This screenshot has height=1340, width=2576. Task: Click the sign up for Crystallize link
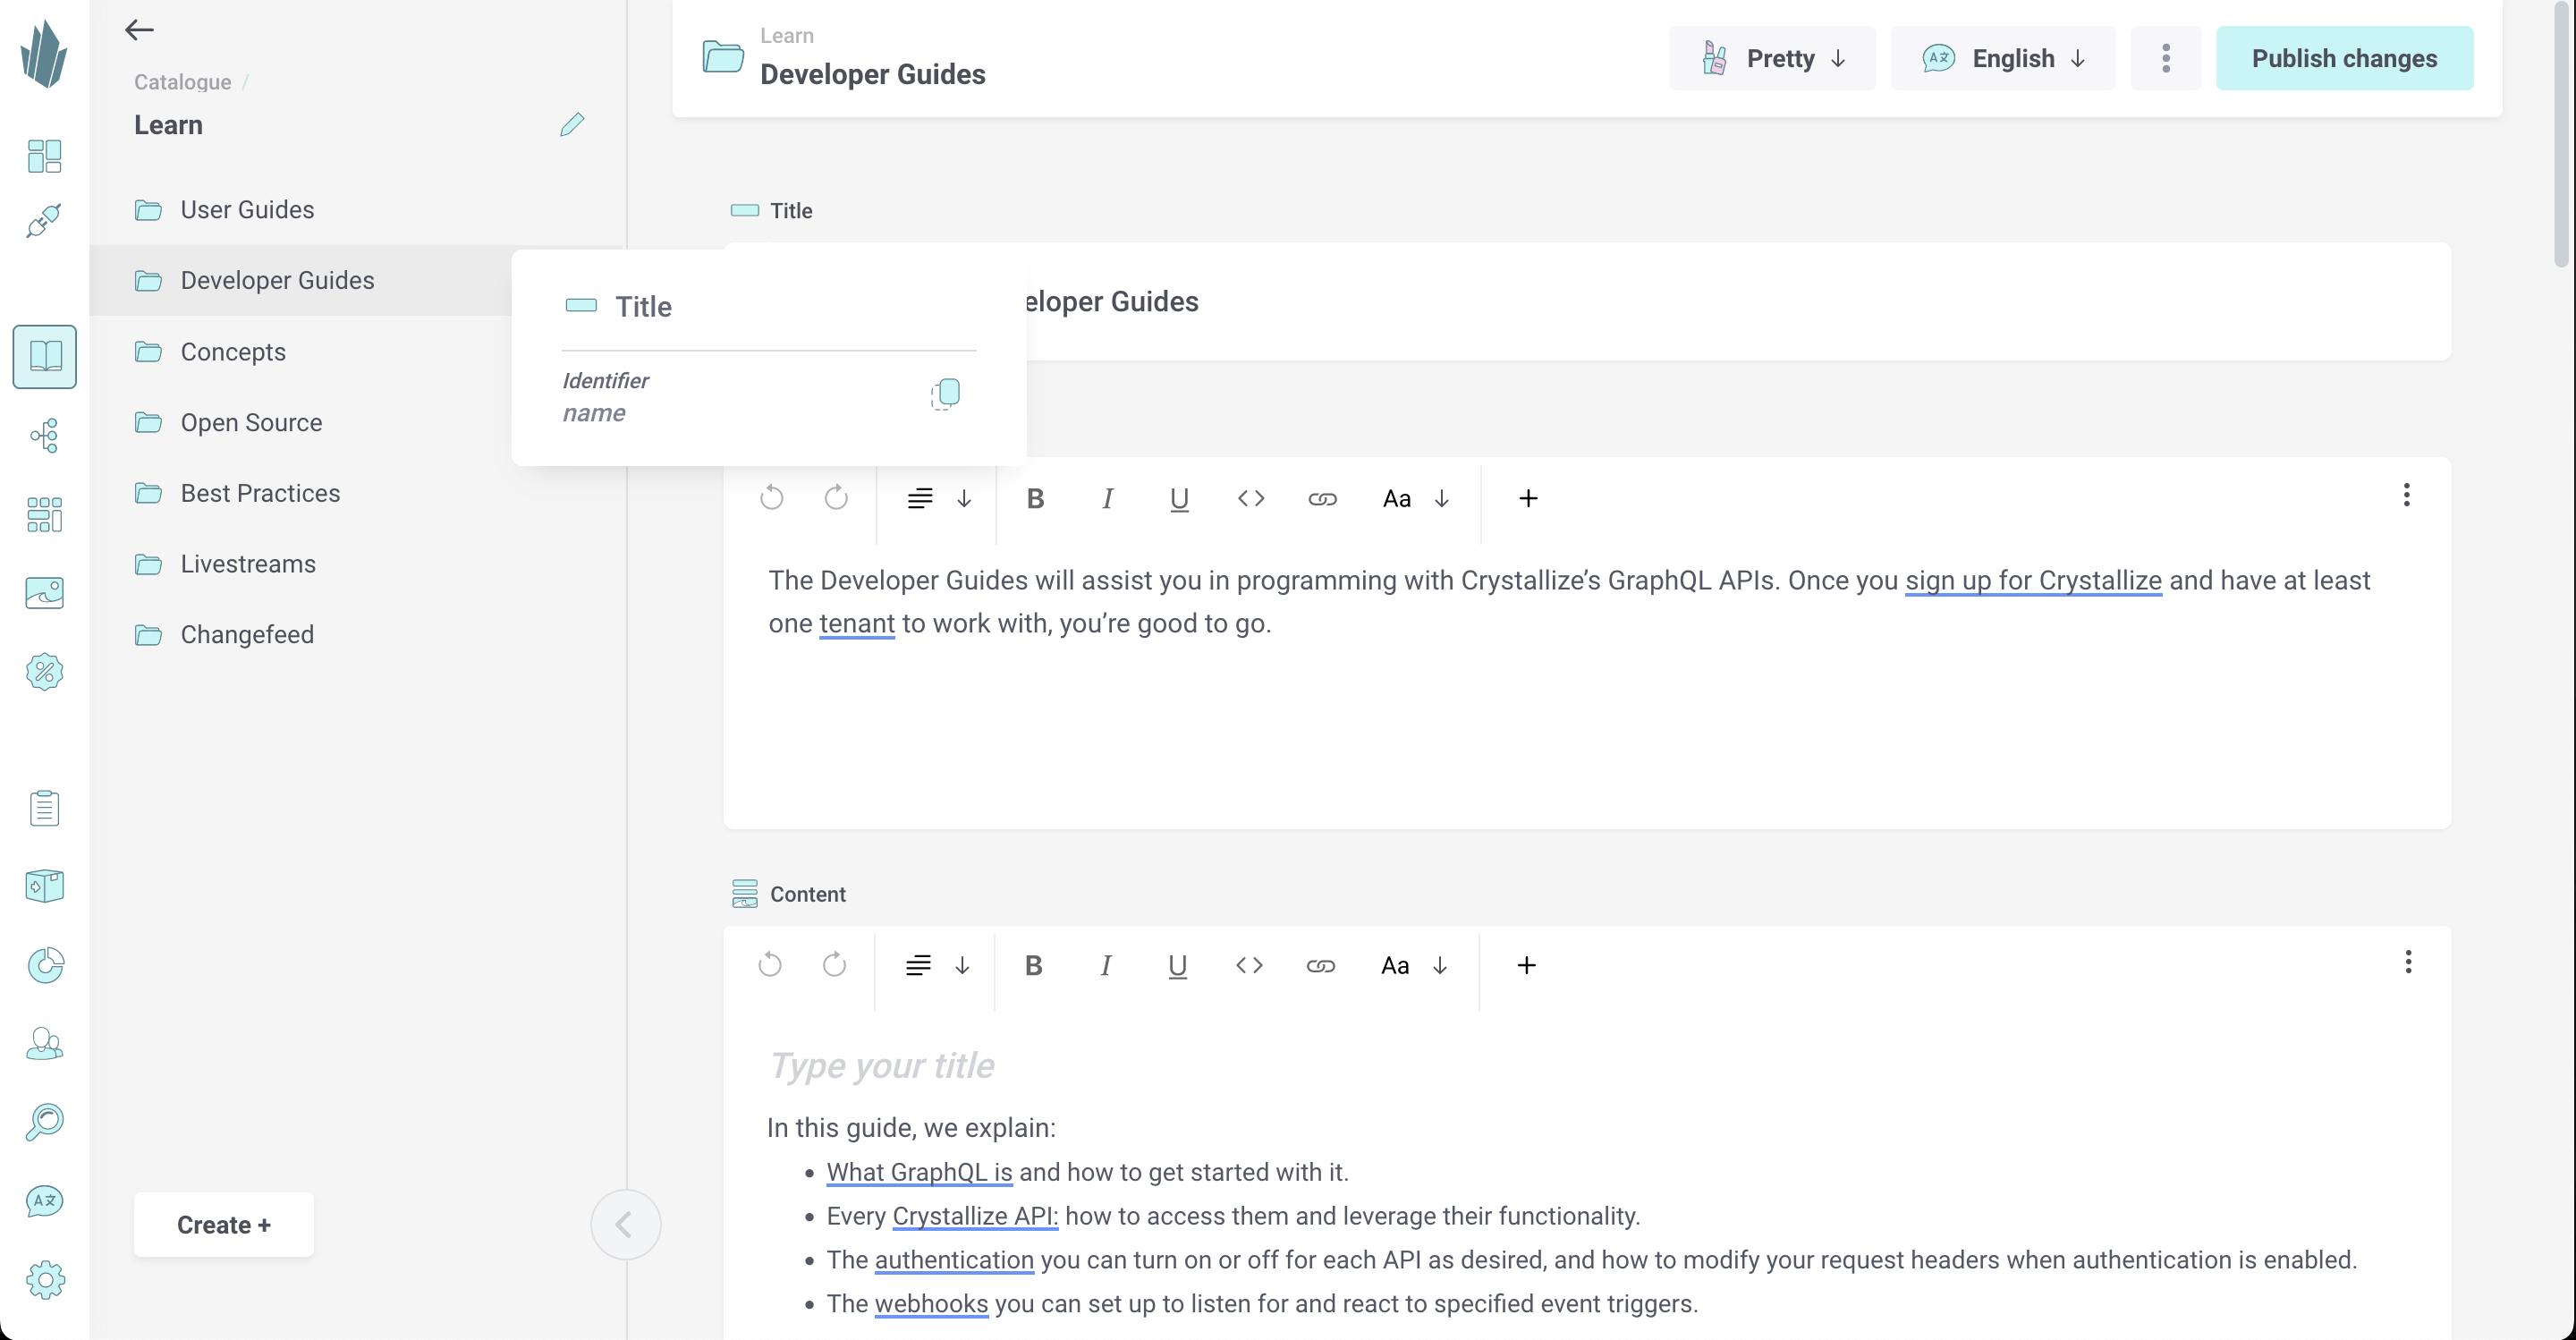2034,580
